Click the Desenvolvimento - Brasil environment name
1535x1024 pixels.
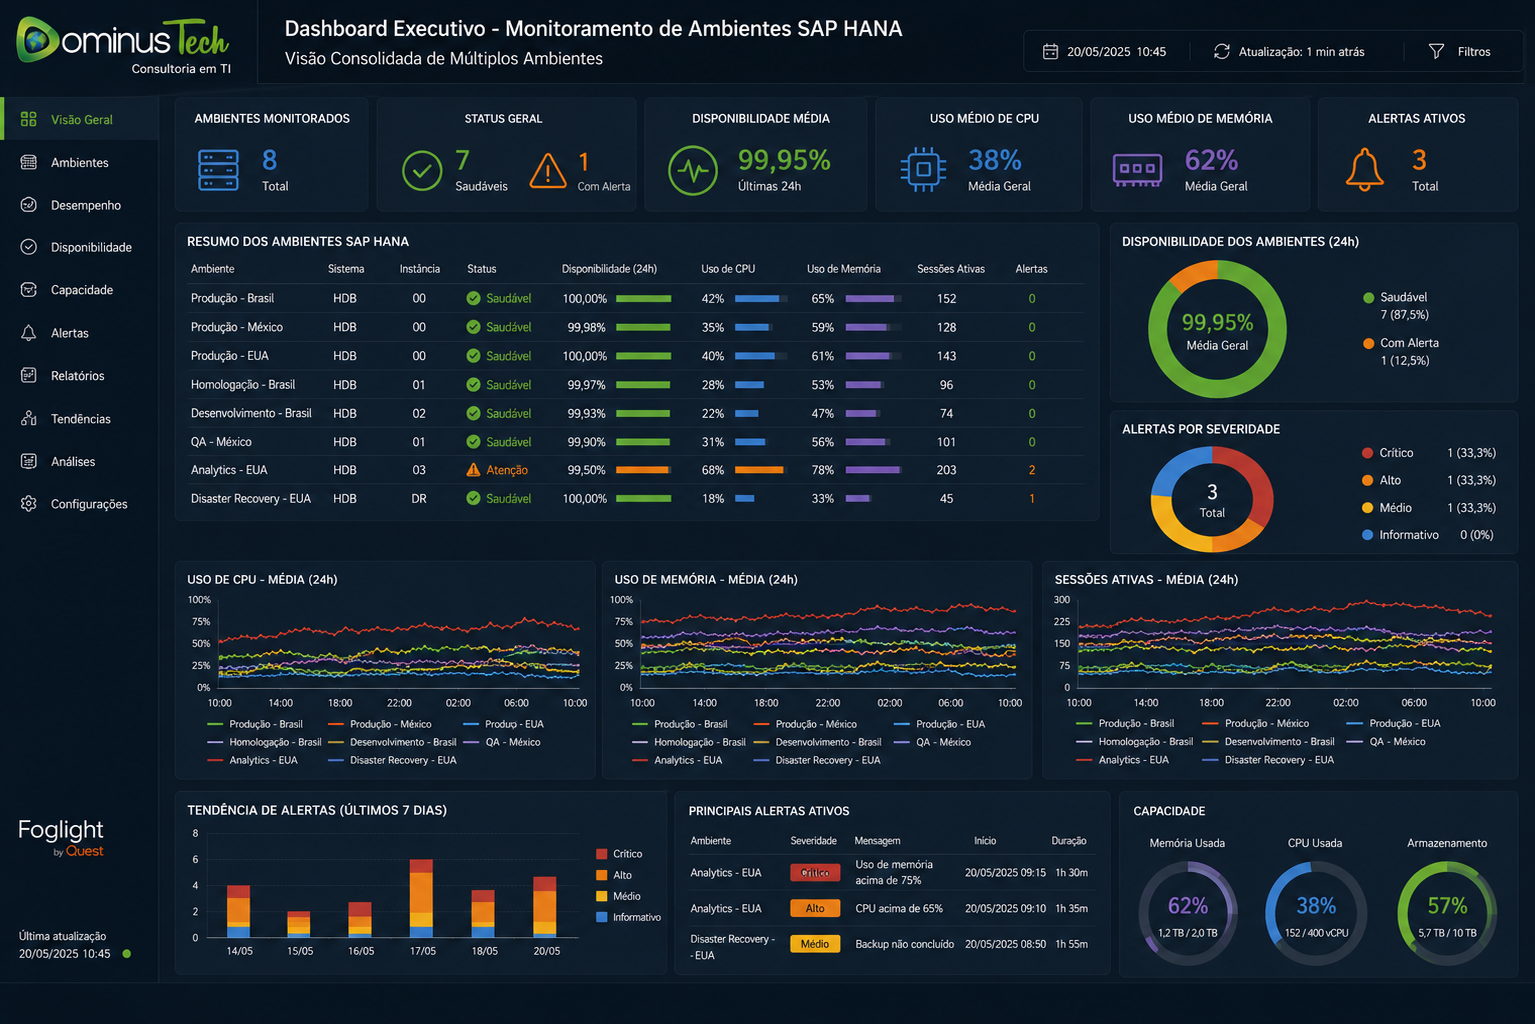(251, 413)
